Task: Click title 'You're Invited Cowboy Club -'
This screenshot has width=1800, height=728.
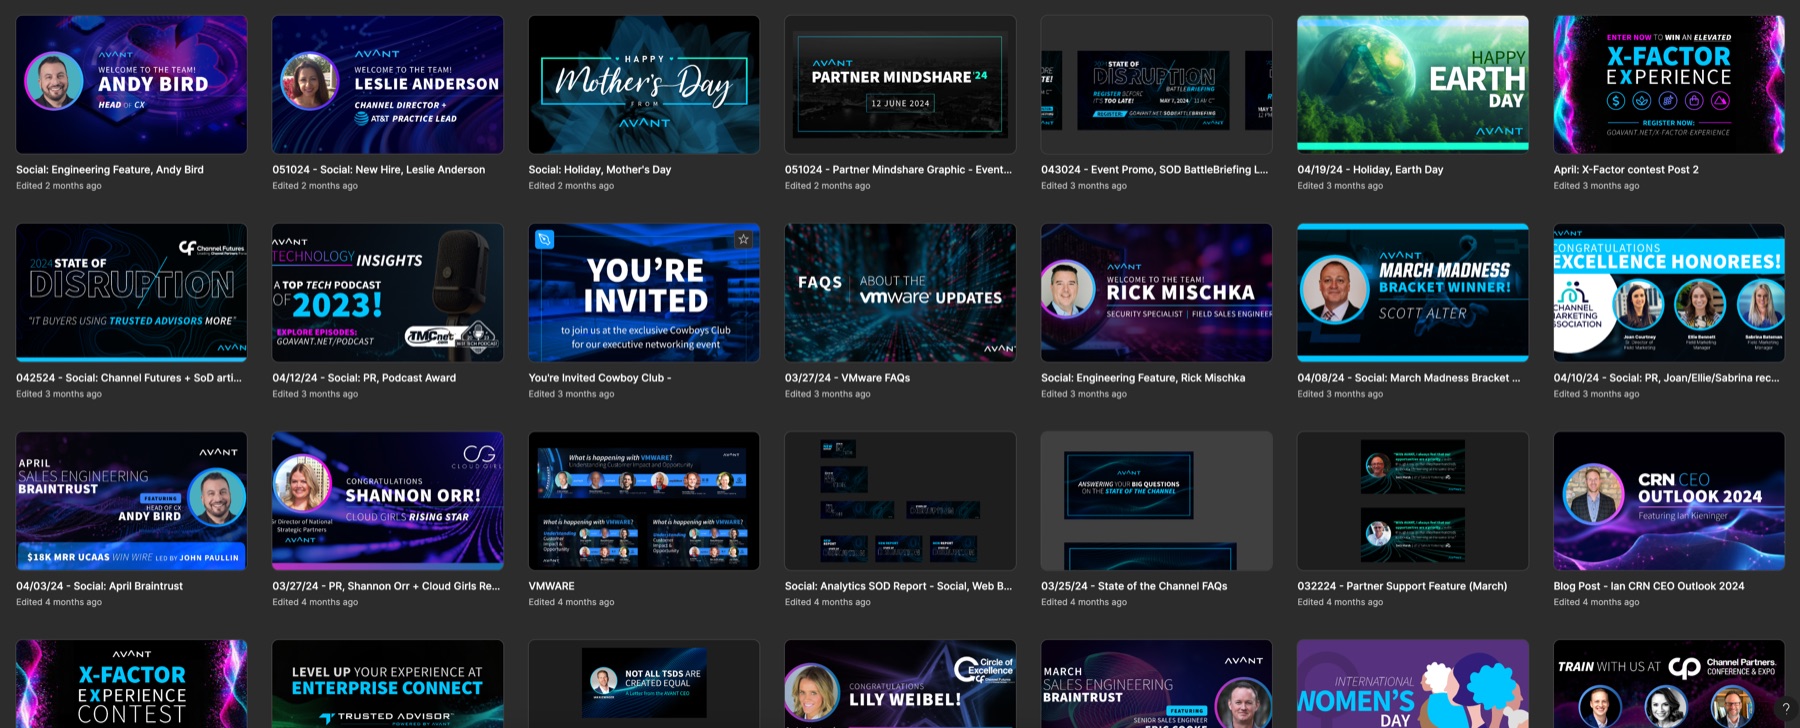Action: click(600, 378)
